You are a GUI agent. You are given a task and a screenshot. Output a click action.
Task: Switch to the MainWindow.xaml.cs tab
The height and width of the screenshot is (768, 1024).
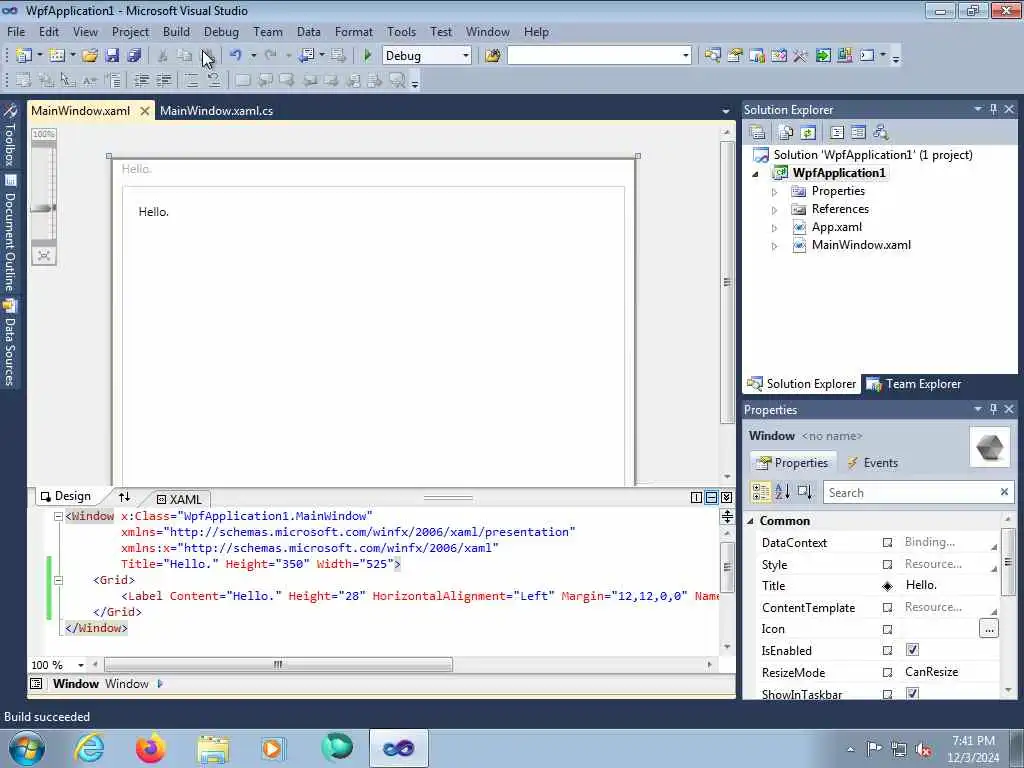coord(216,110)
